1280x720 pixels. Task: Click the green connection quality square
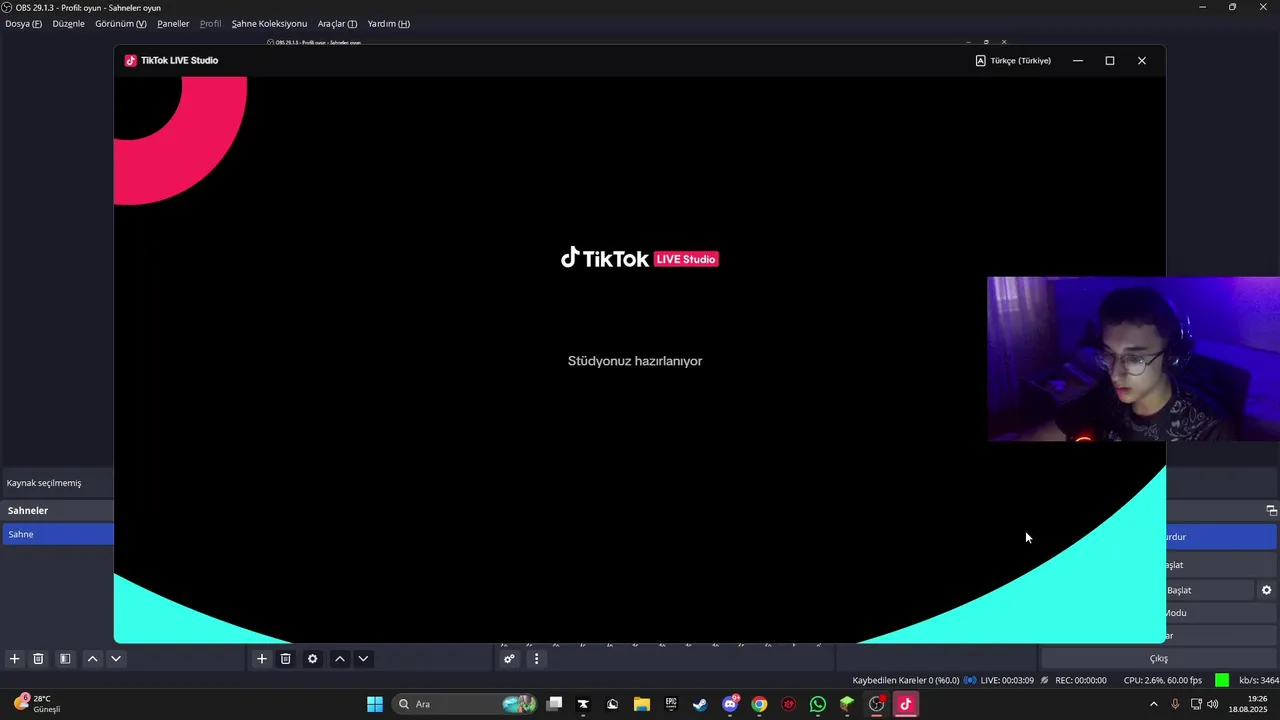pyautogui.click(x=1222, y=680)
